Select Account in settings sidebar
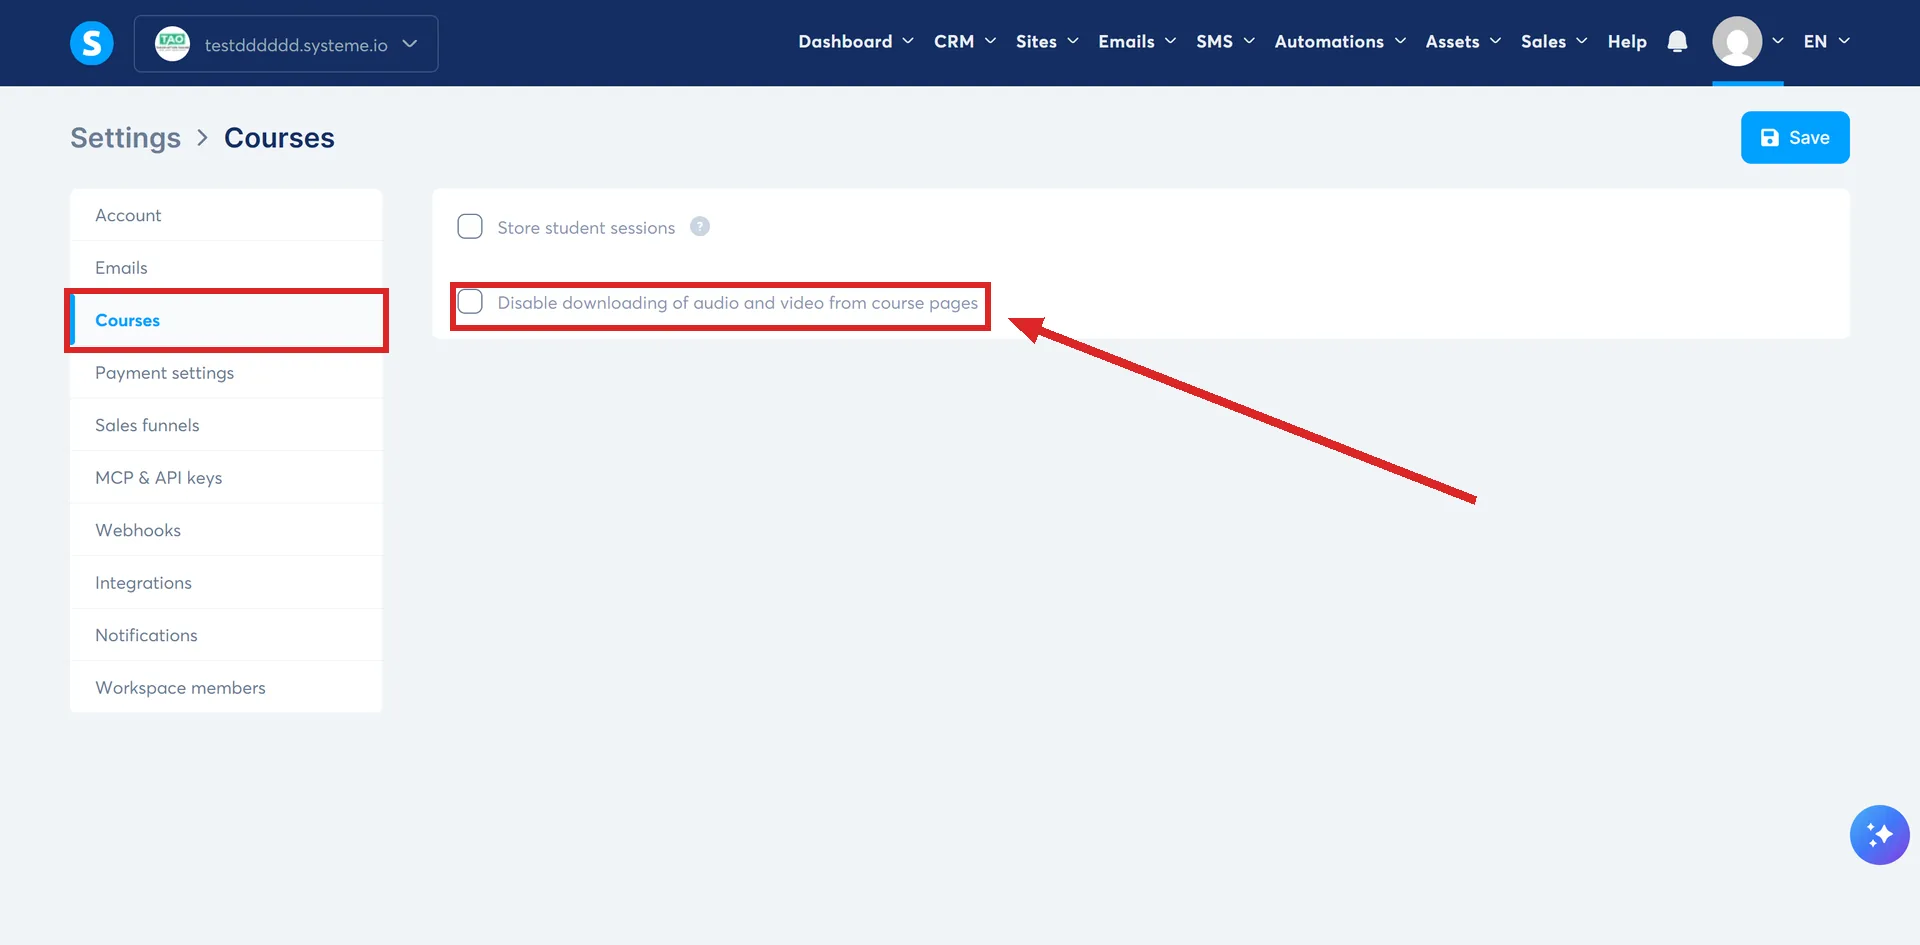This screenshot has height=945, width=1920. pos(226,215)
